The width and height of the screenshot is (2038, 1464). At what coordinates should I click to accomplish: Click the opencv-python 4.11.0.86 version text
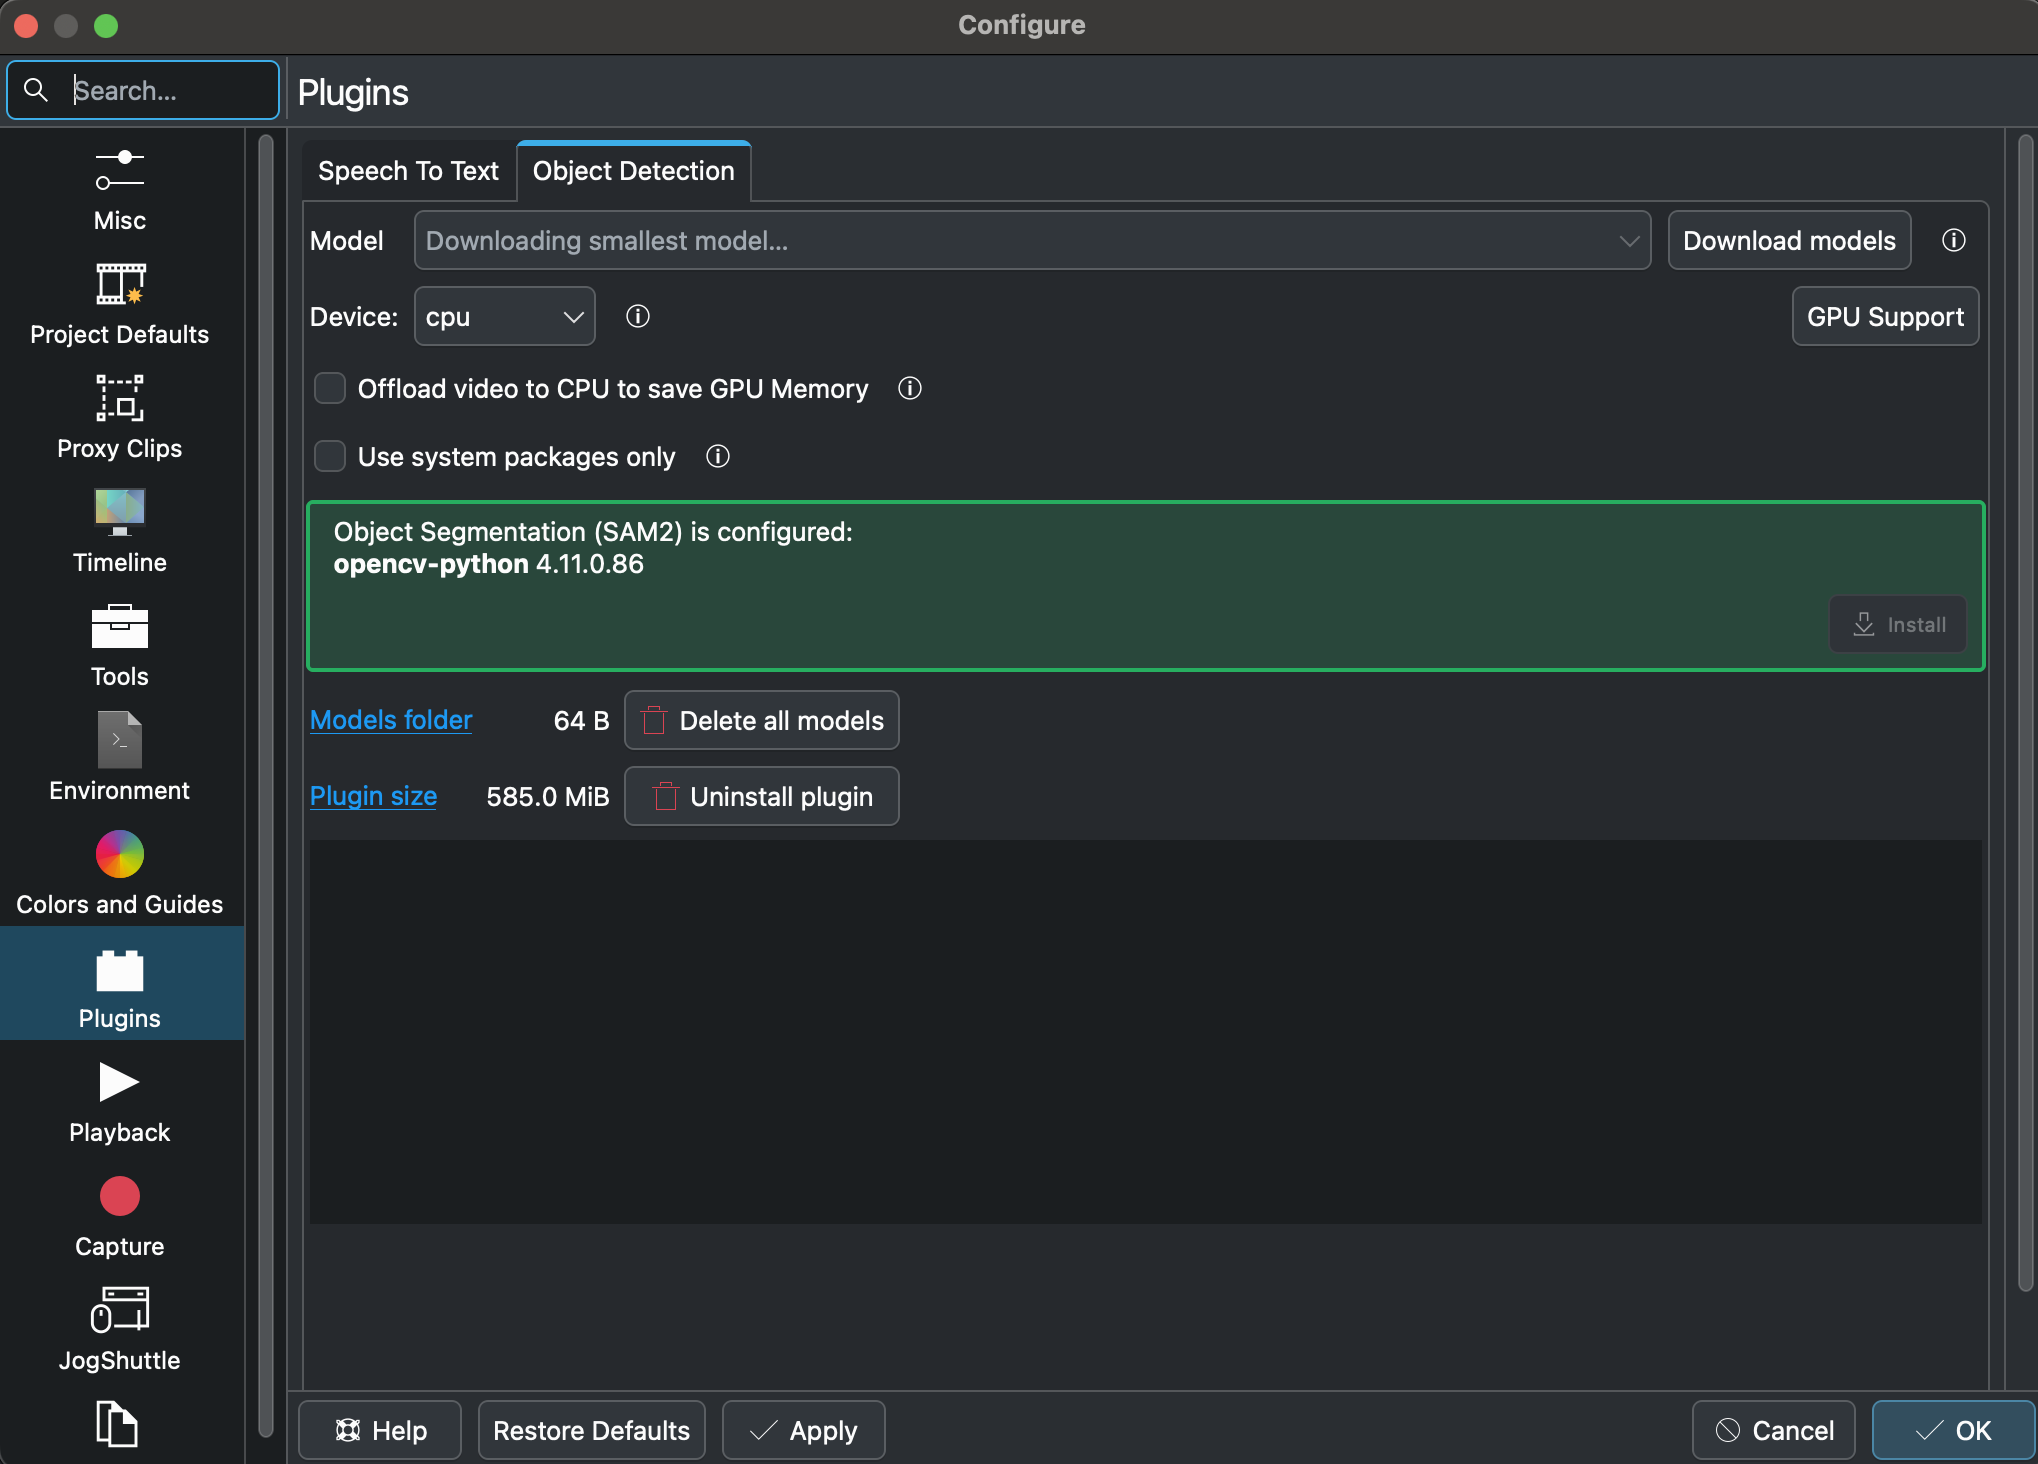488,564
